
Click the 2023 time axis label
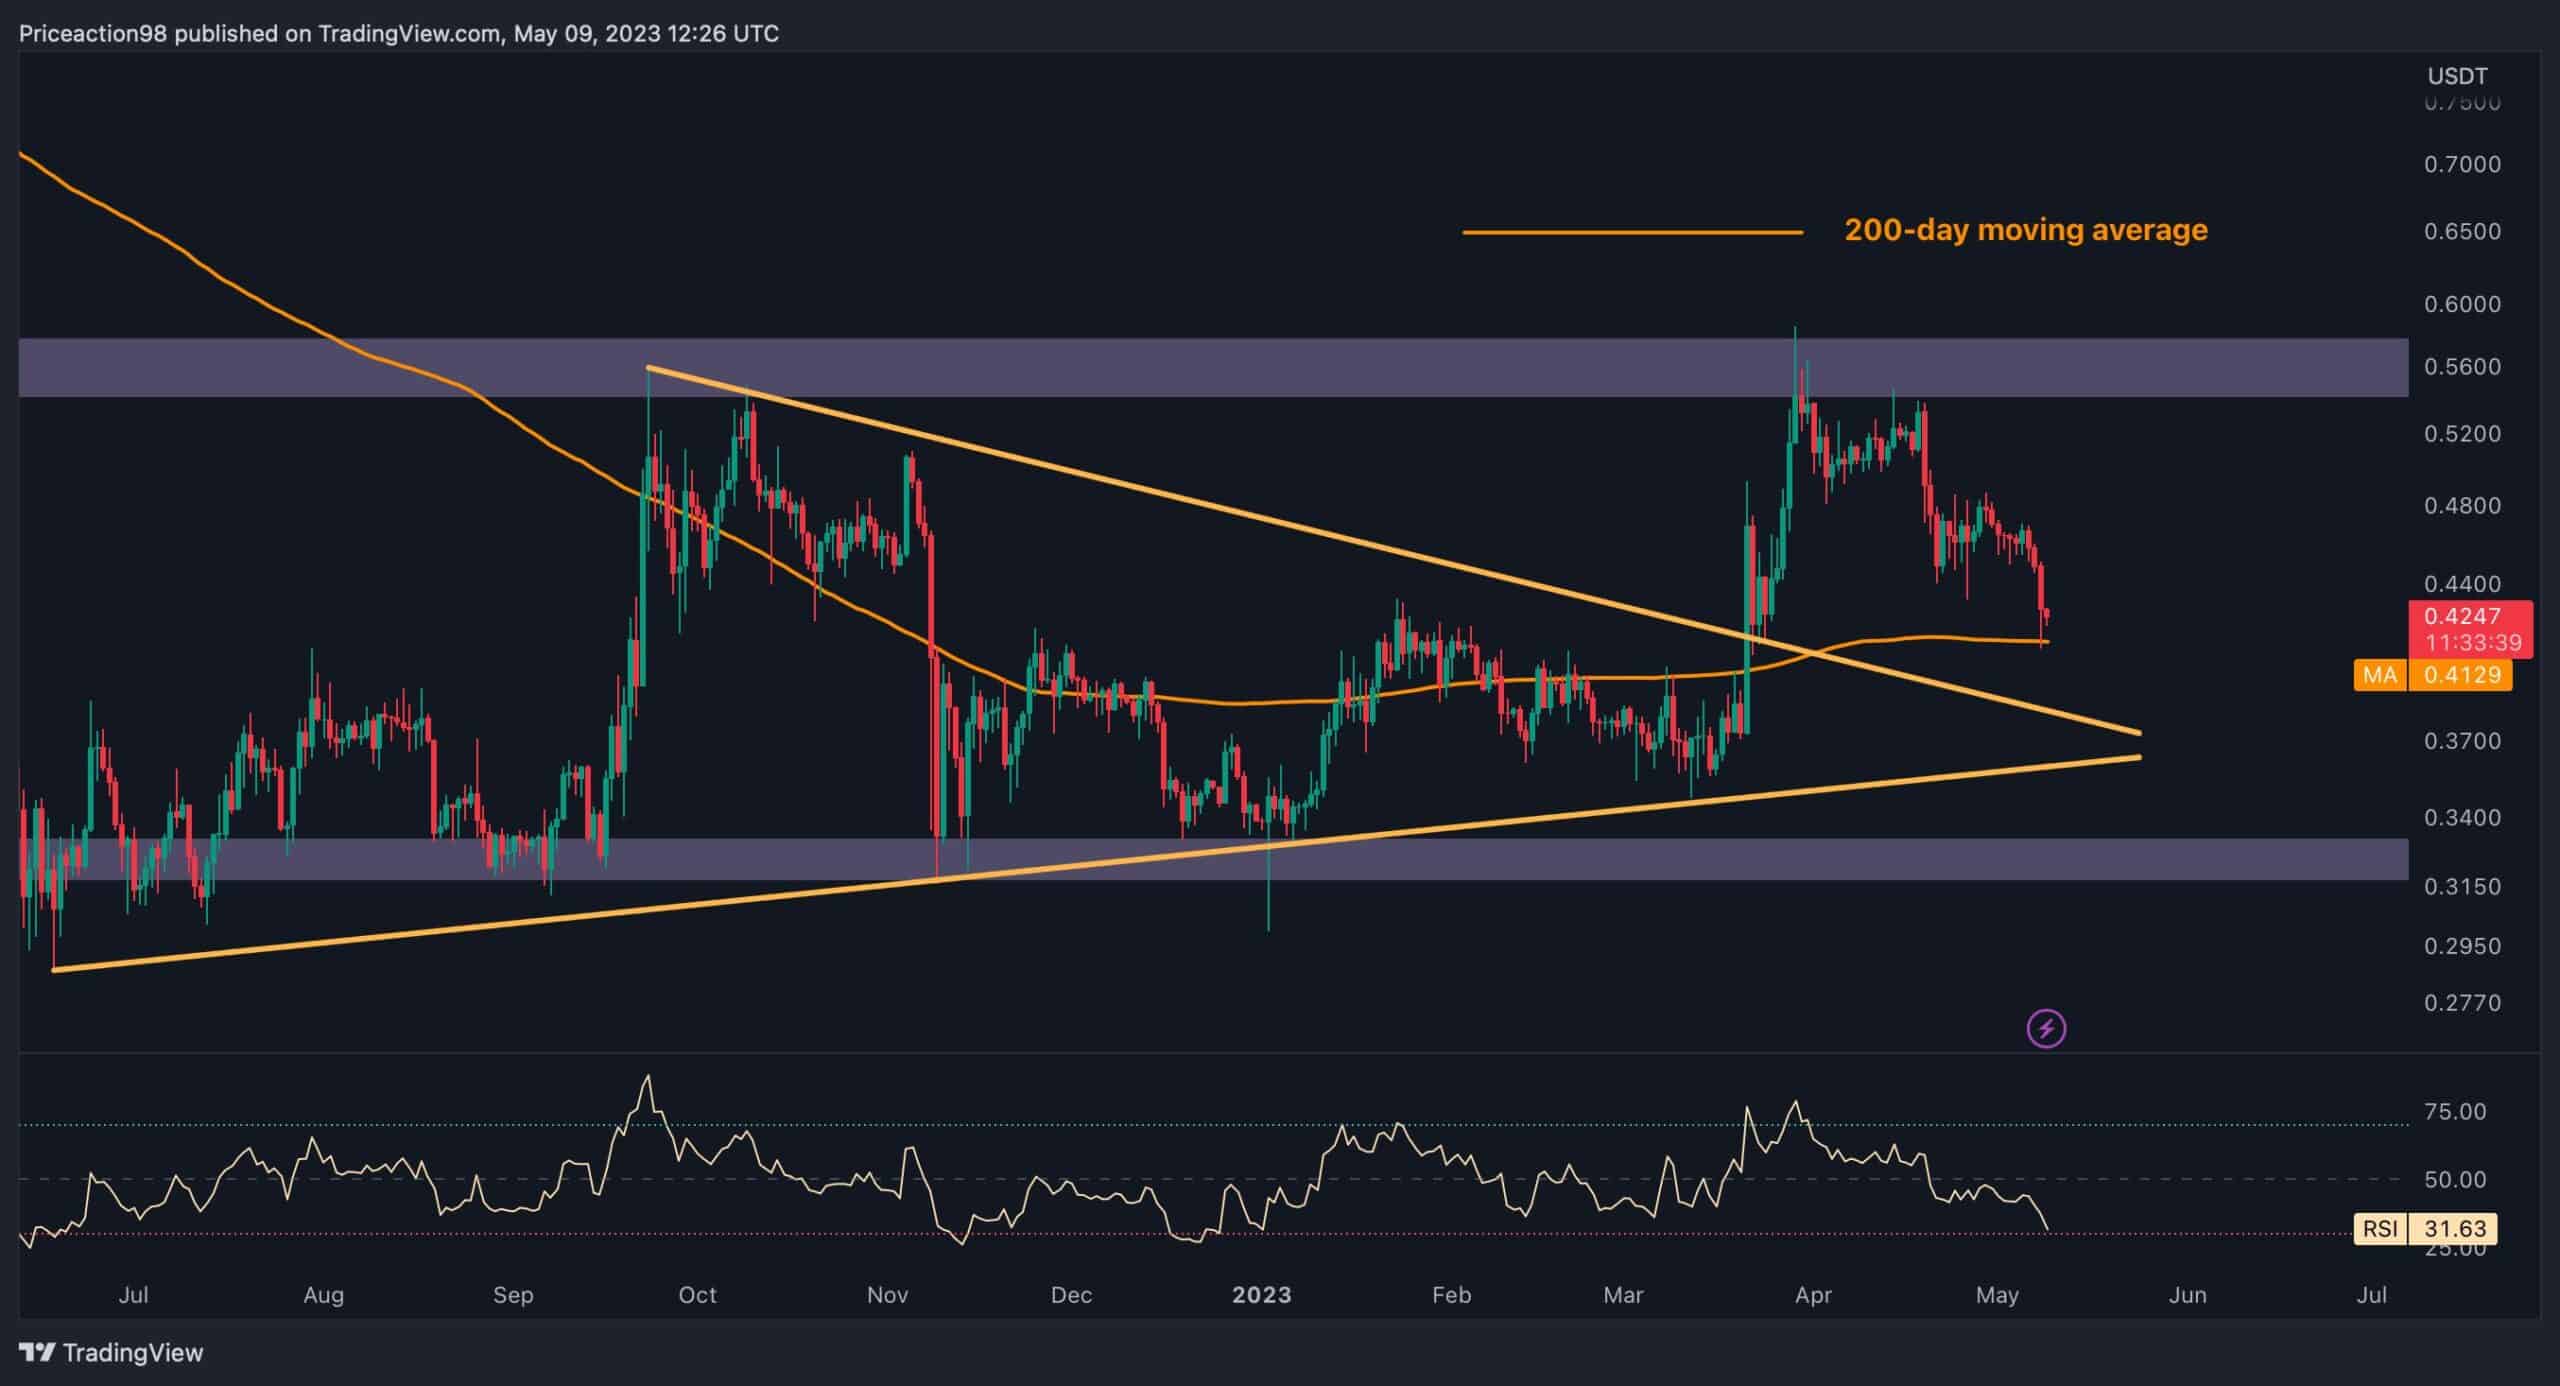[x=1261, y=1295]
